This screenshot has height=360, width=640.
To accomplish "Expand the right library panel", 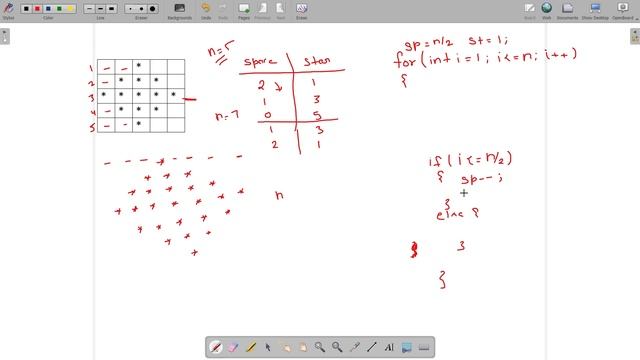I will pyautogui.click(x=635, y=36).
